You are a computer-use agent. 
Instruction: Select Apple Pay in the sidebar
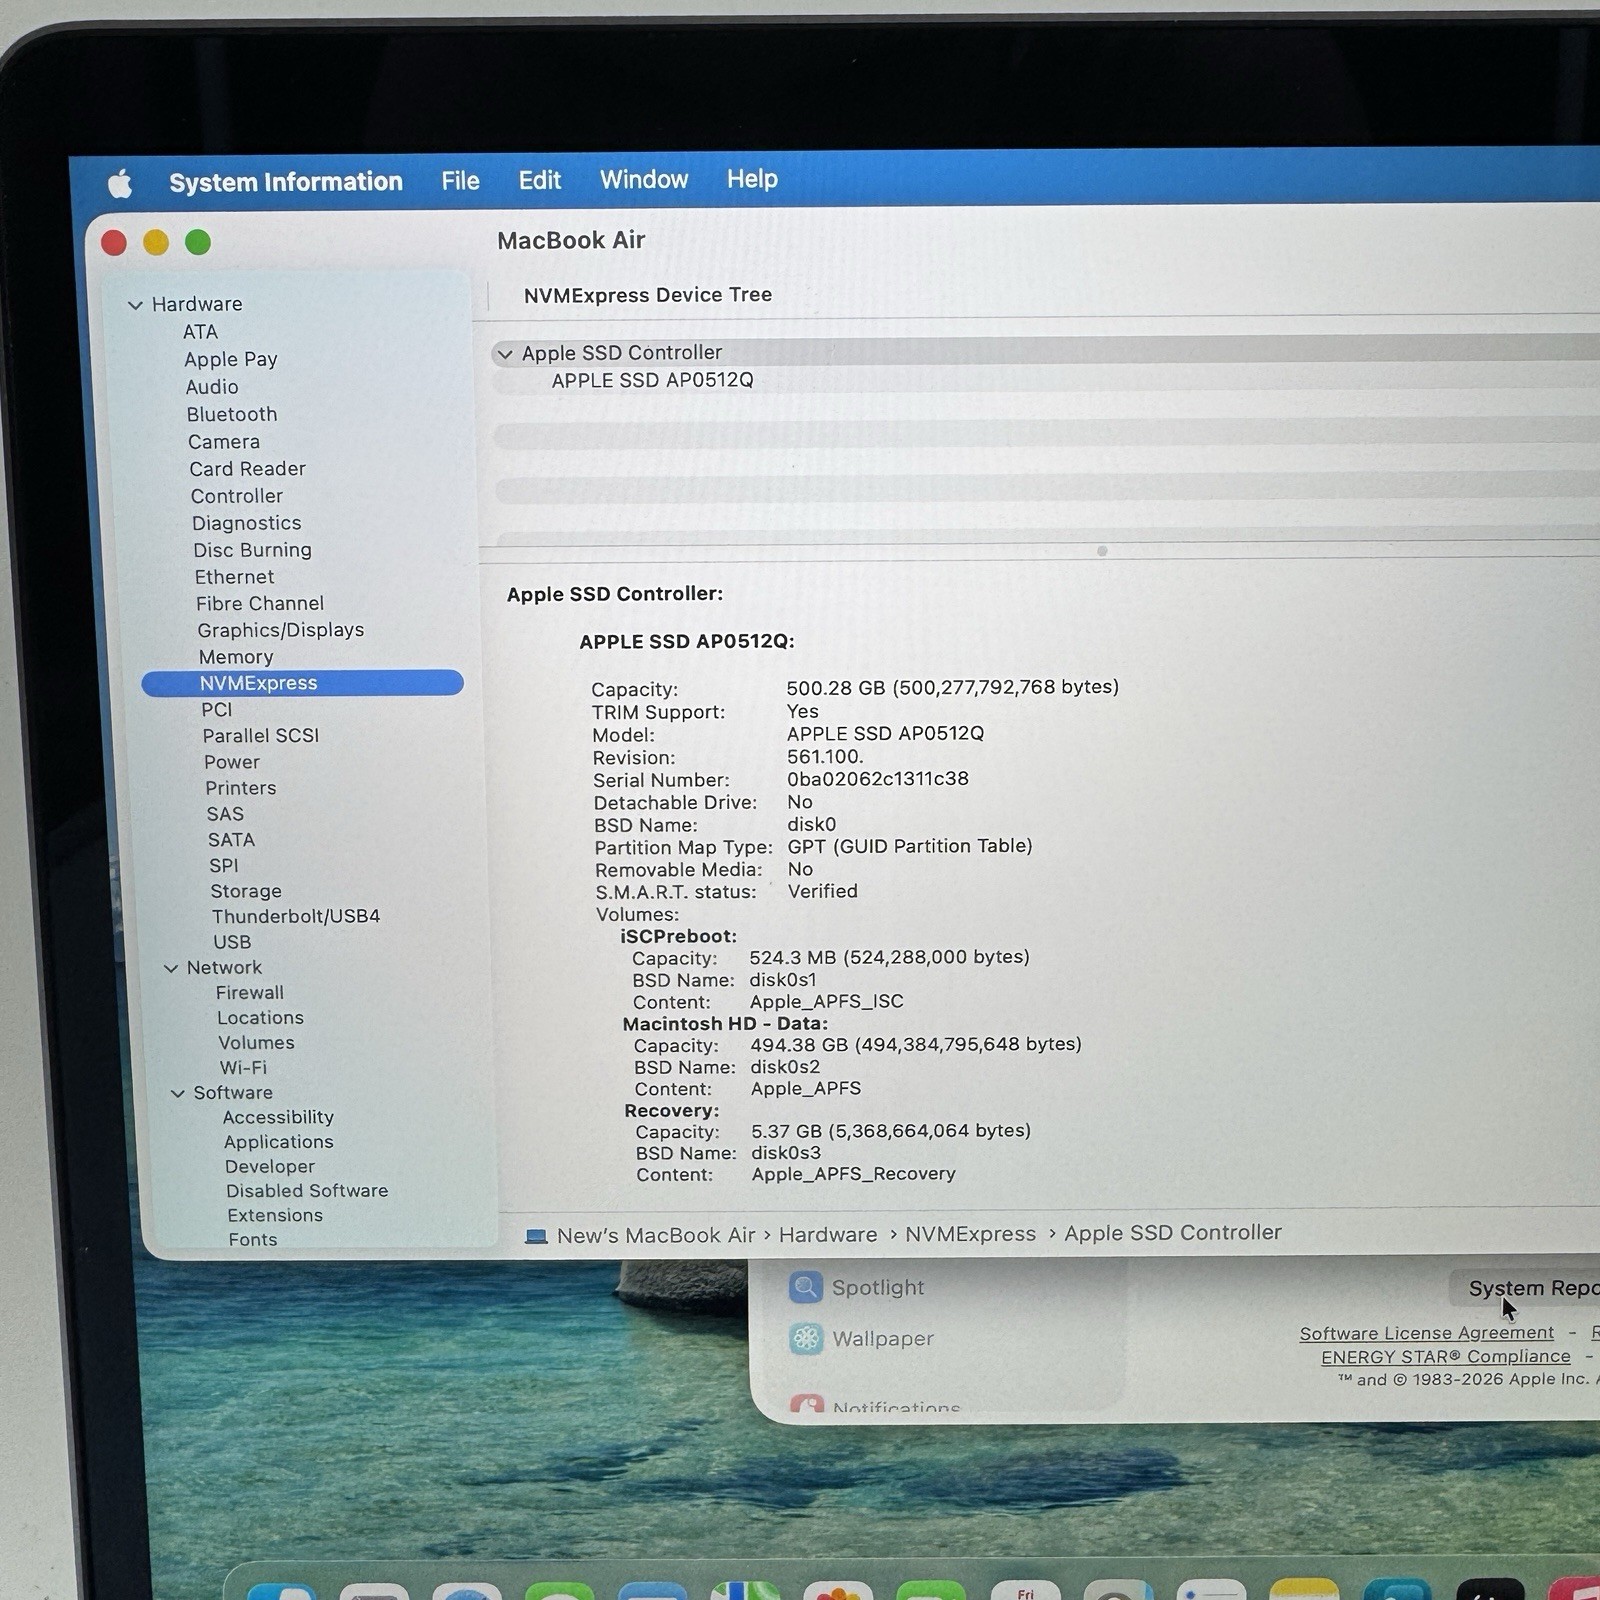pos(231,359)
